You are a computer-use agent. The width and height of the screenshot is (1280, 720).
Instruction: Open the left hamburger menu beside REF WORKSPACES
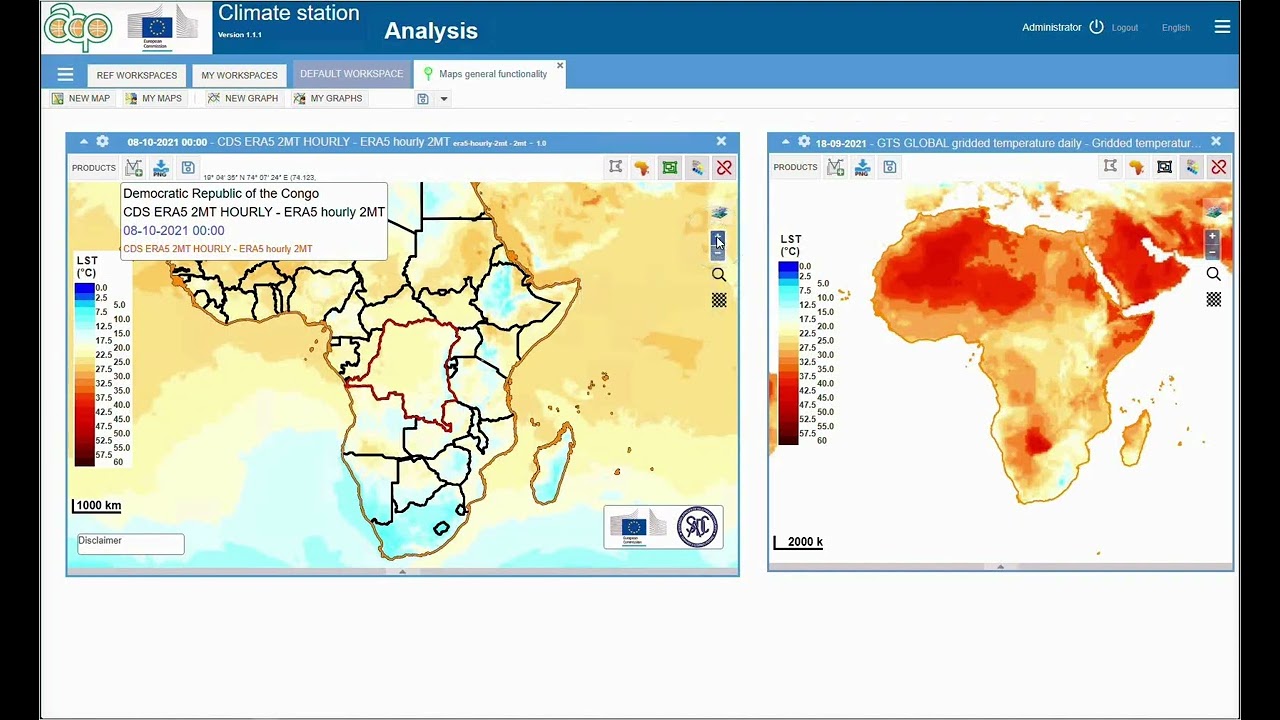pyautogui.click(x=65, y=74)
